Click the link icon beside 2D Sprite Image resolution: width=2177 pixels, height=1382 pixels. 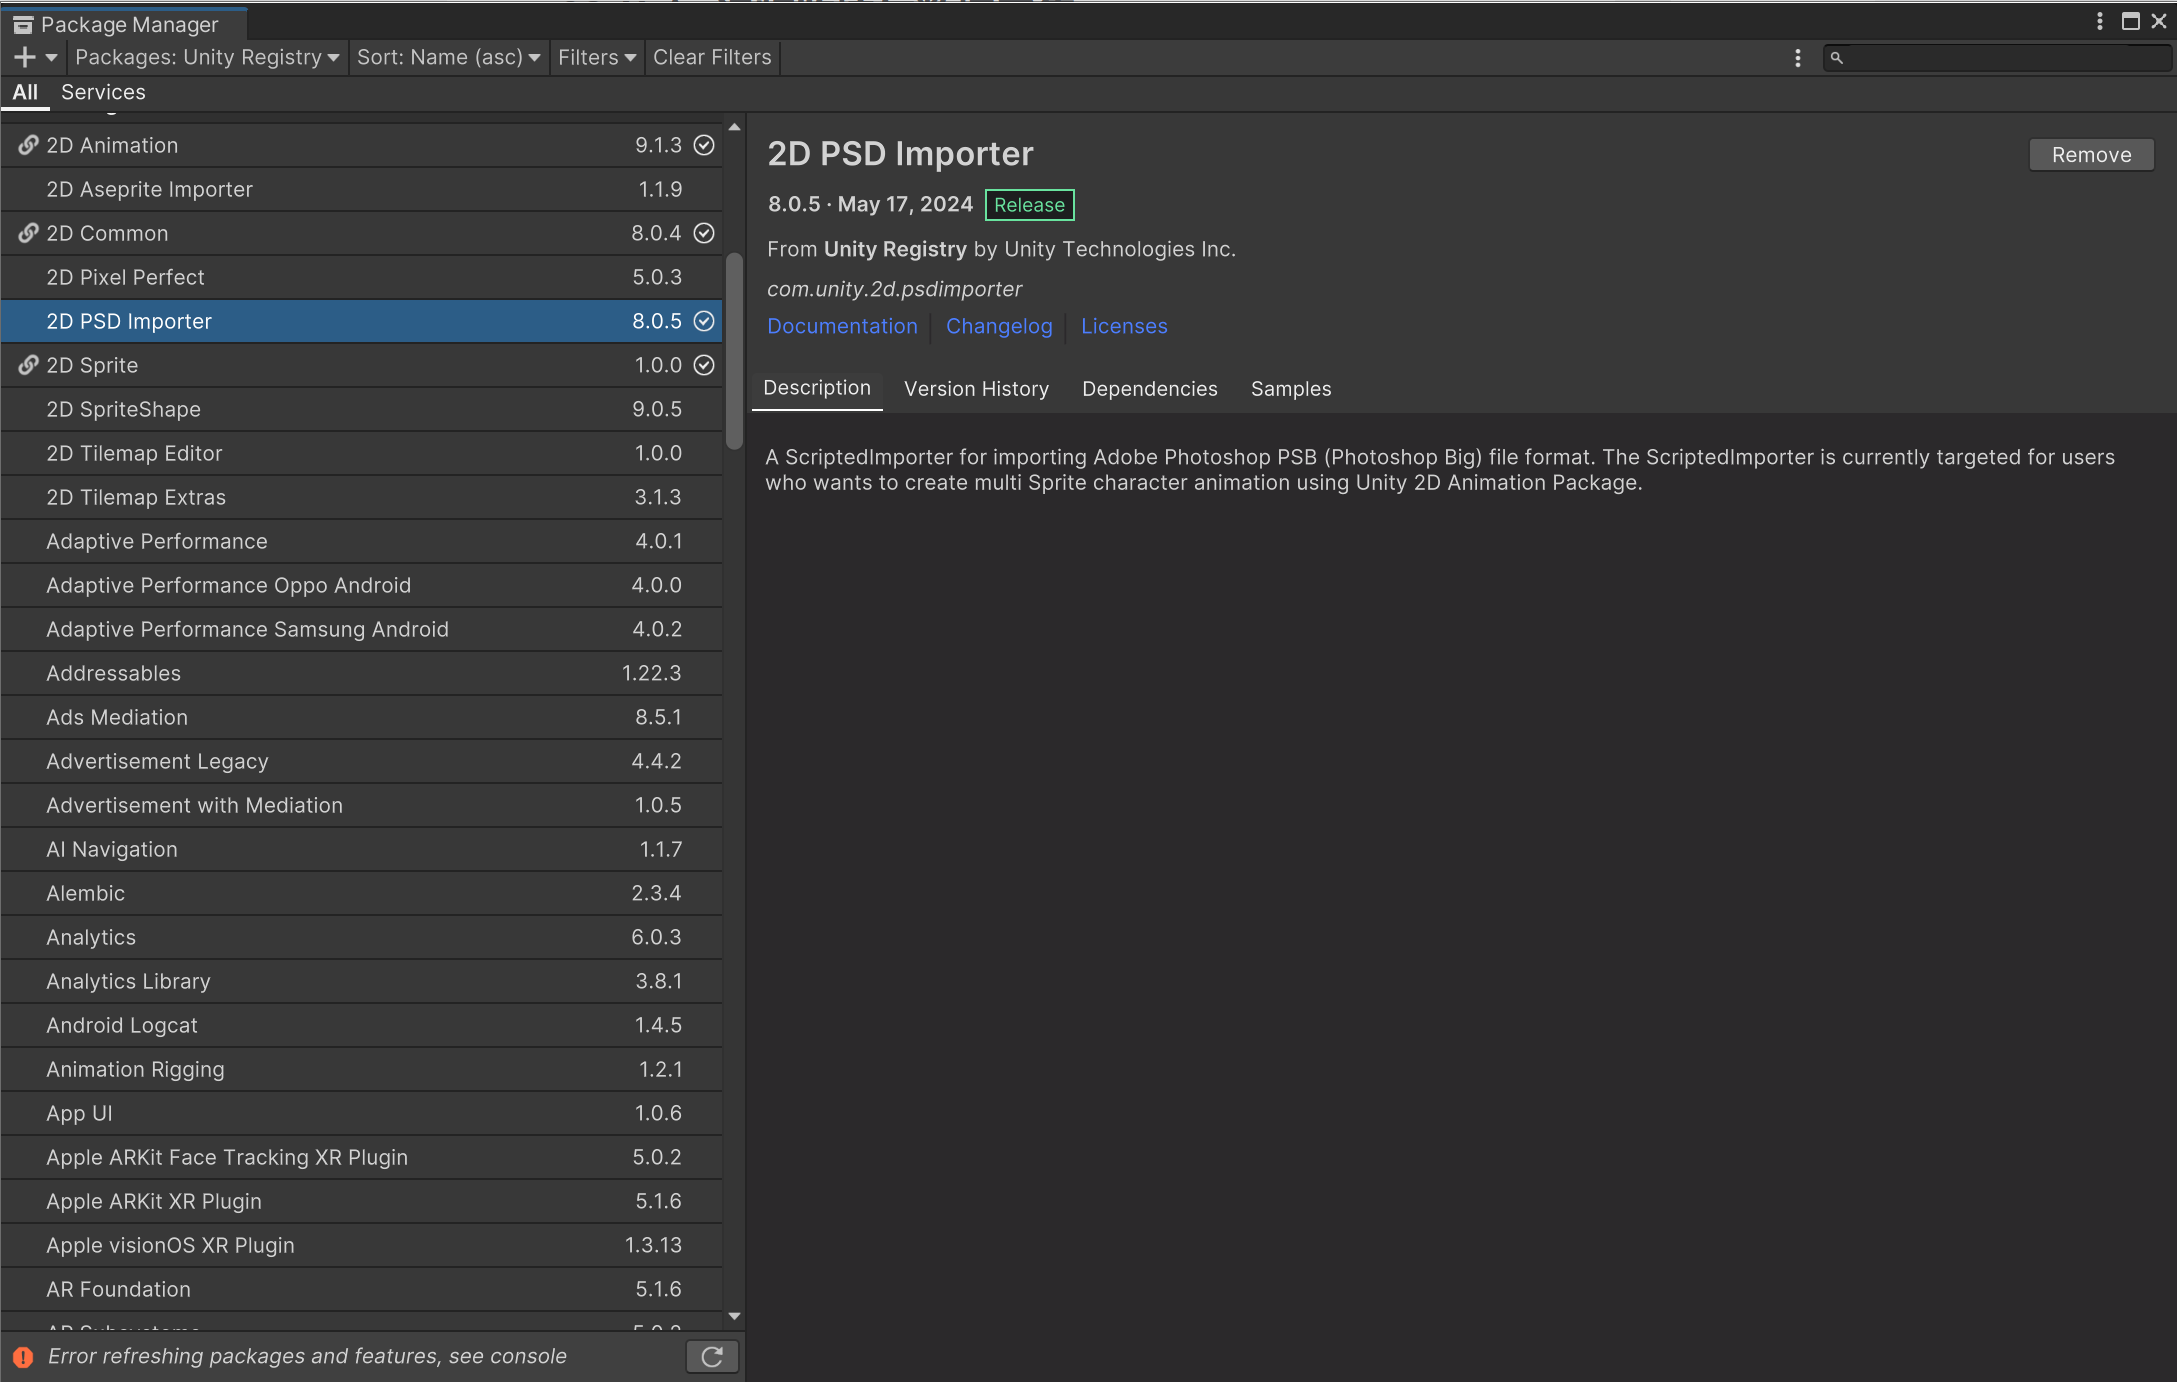28,365
